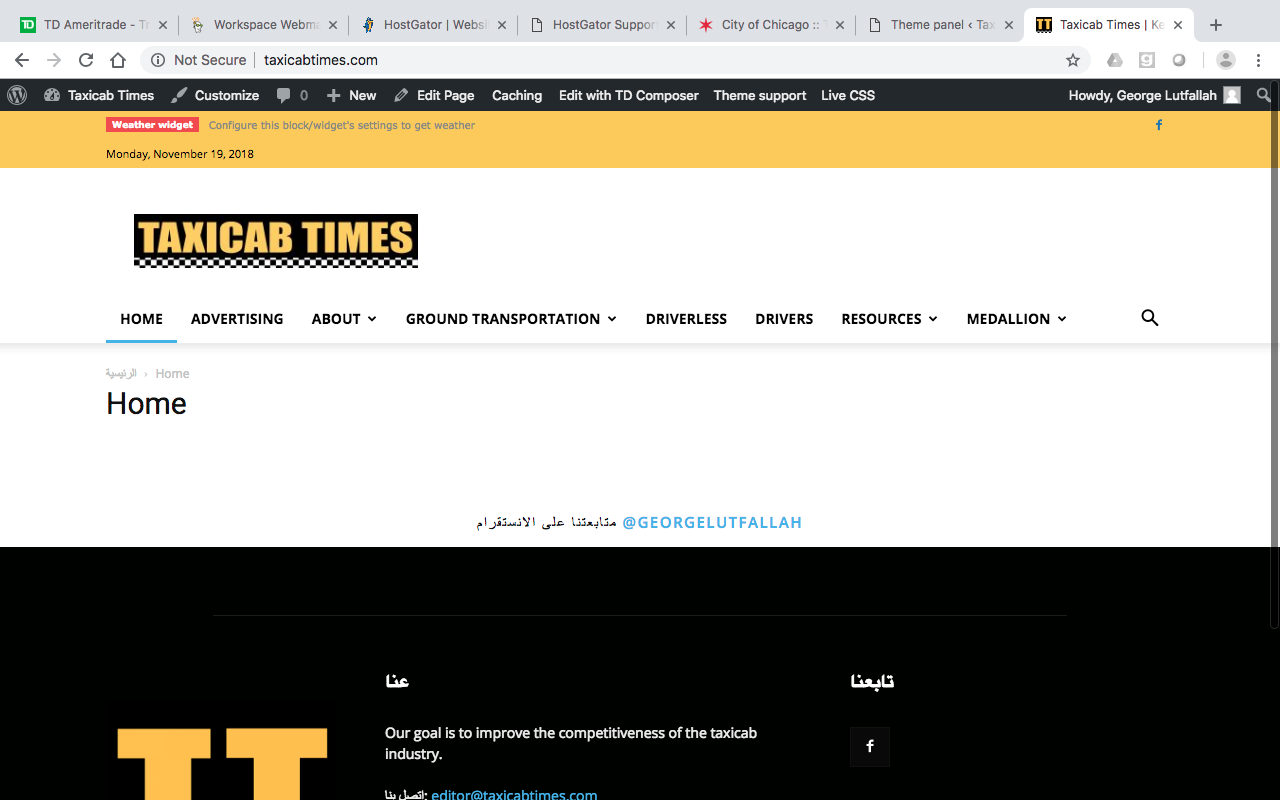
Task: Open the comments bubble in admin bar
Action: pyautogui.click(x=292, y=95)
